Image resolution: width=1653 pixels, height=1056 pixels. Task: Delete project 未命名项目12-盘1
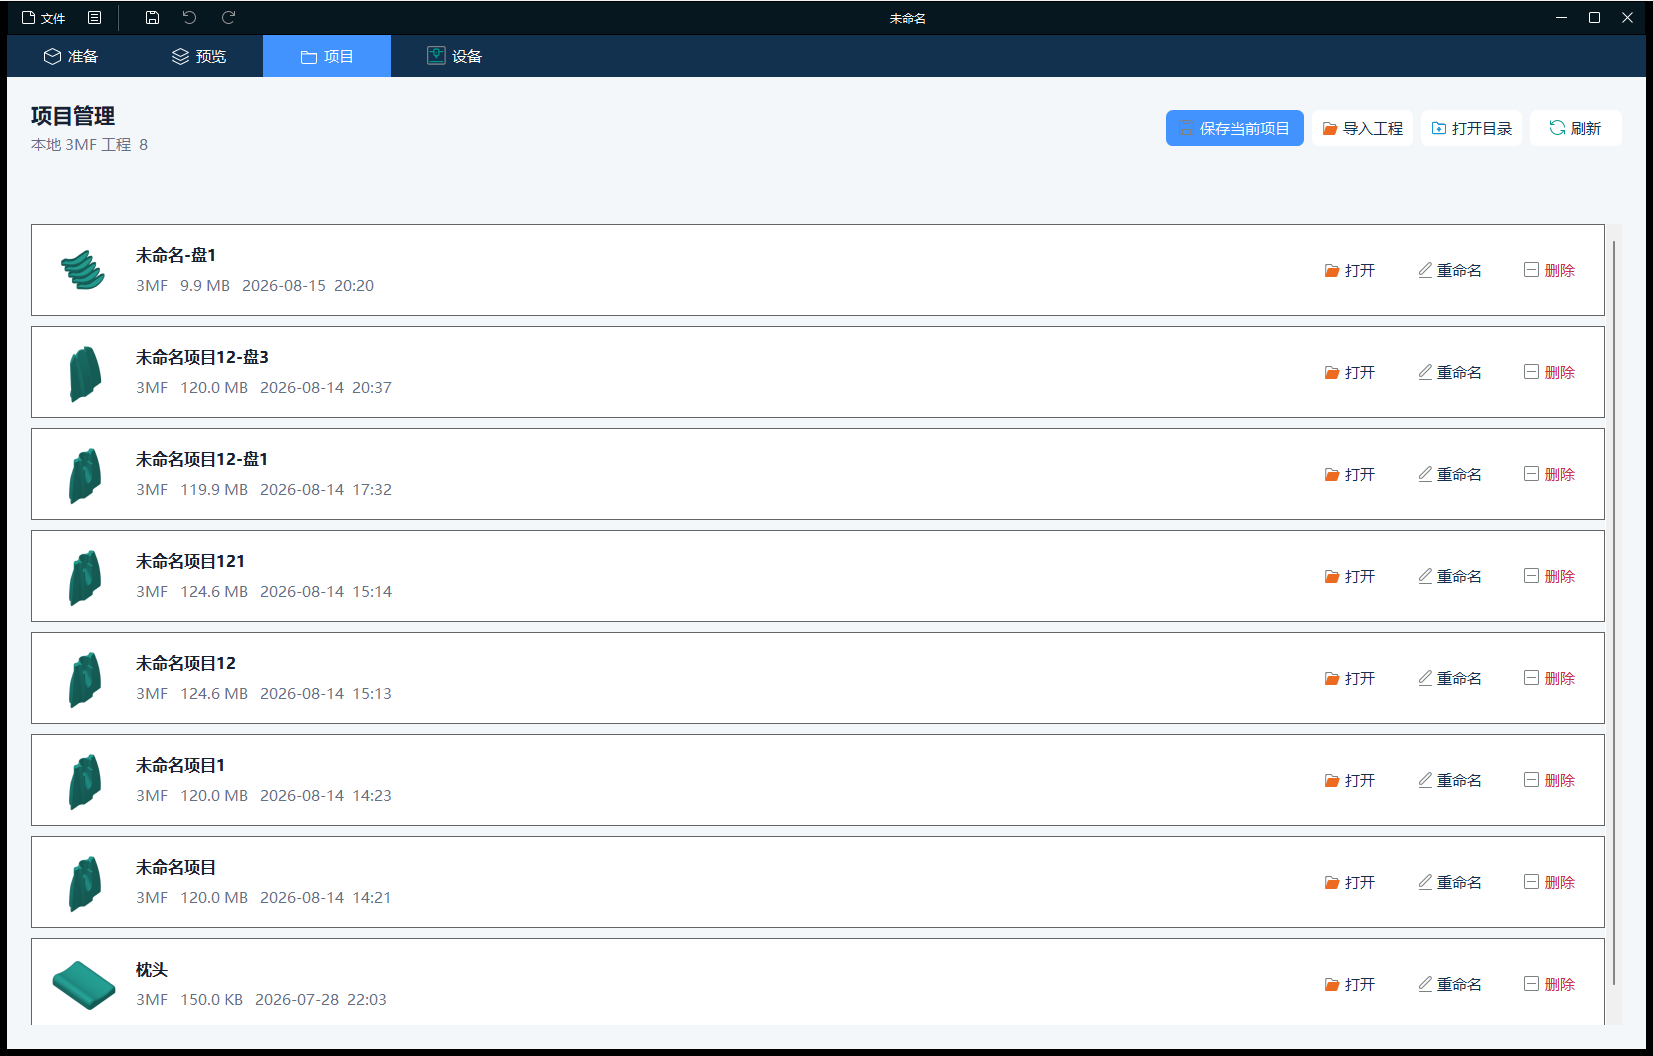(1550, 474)
